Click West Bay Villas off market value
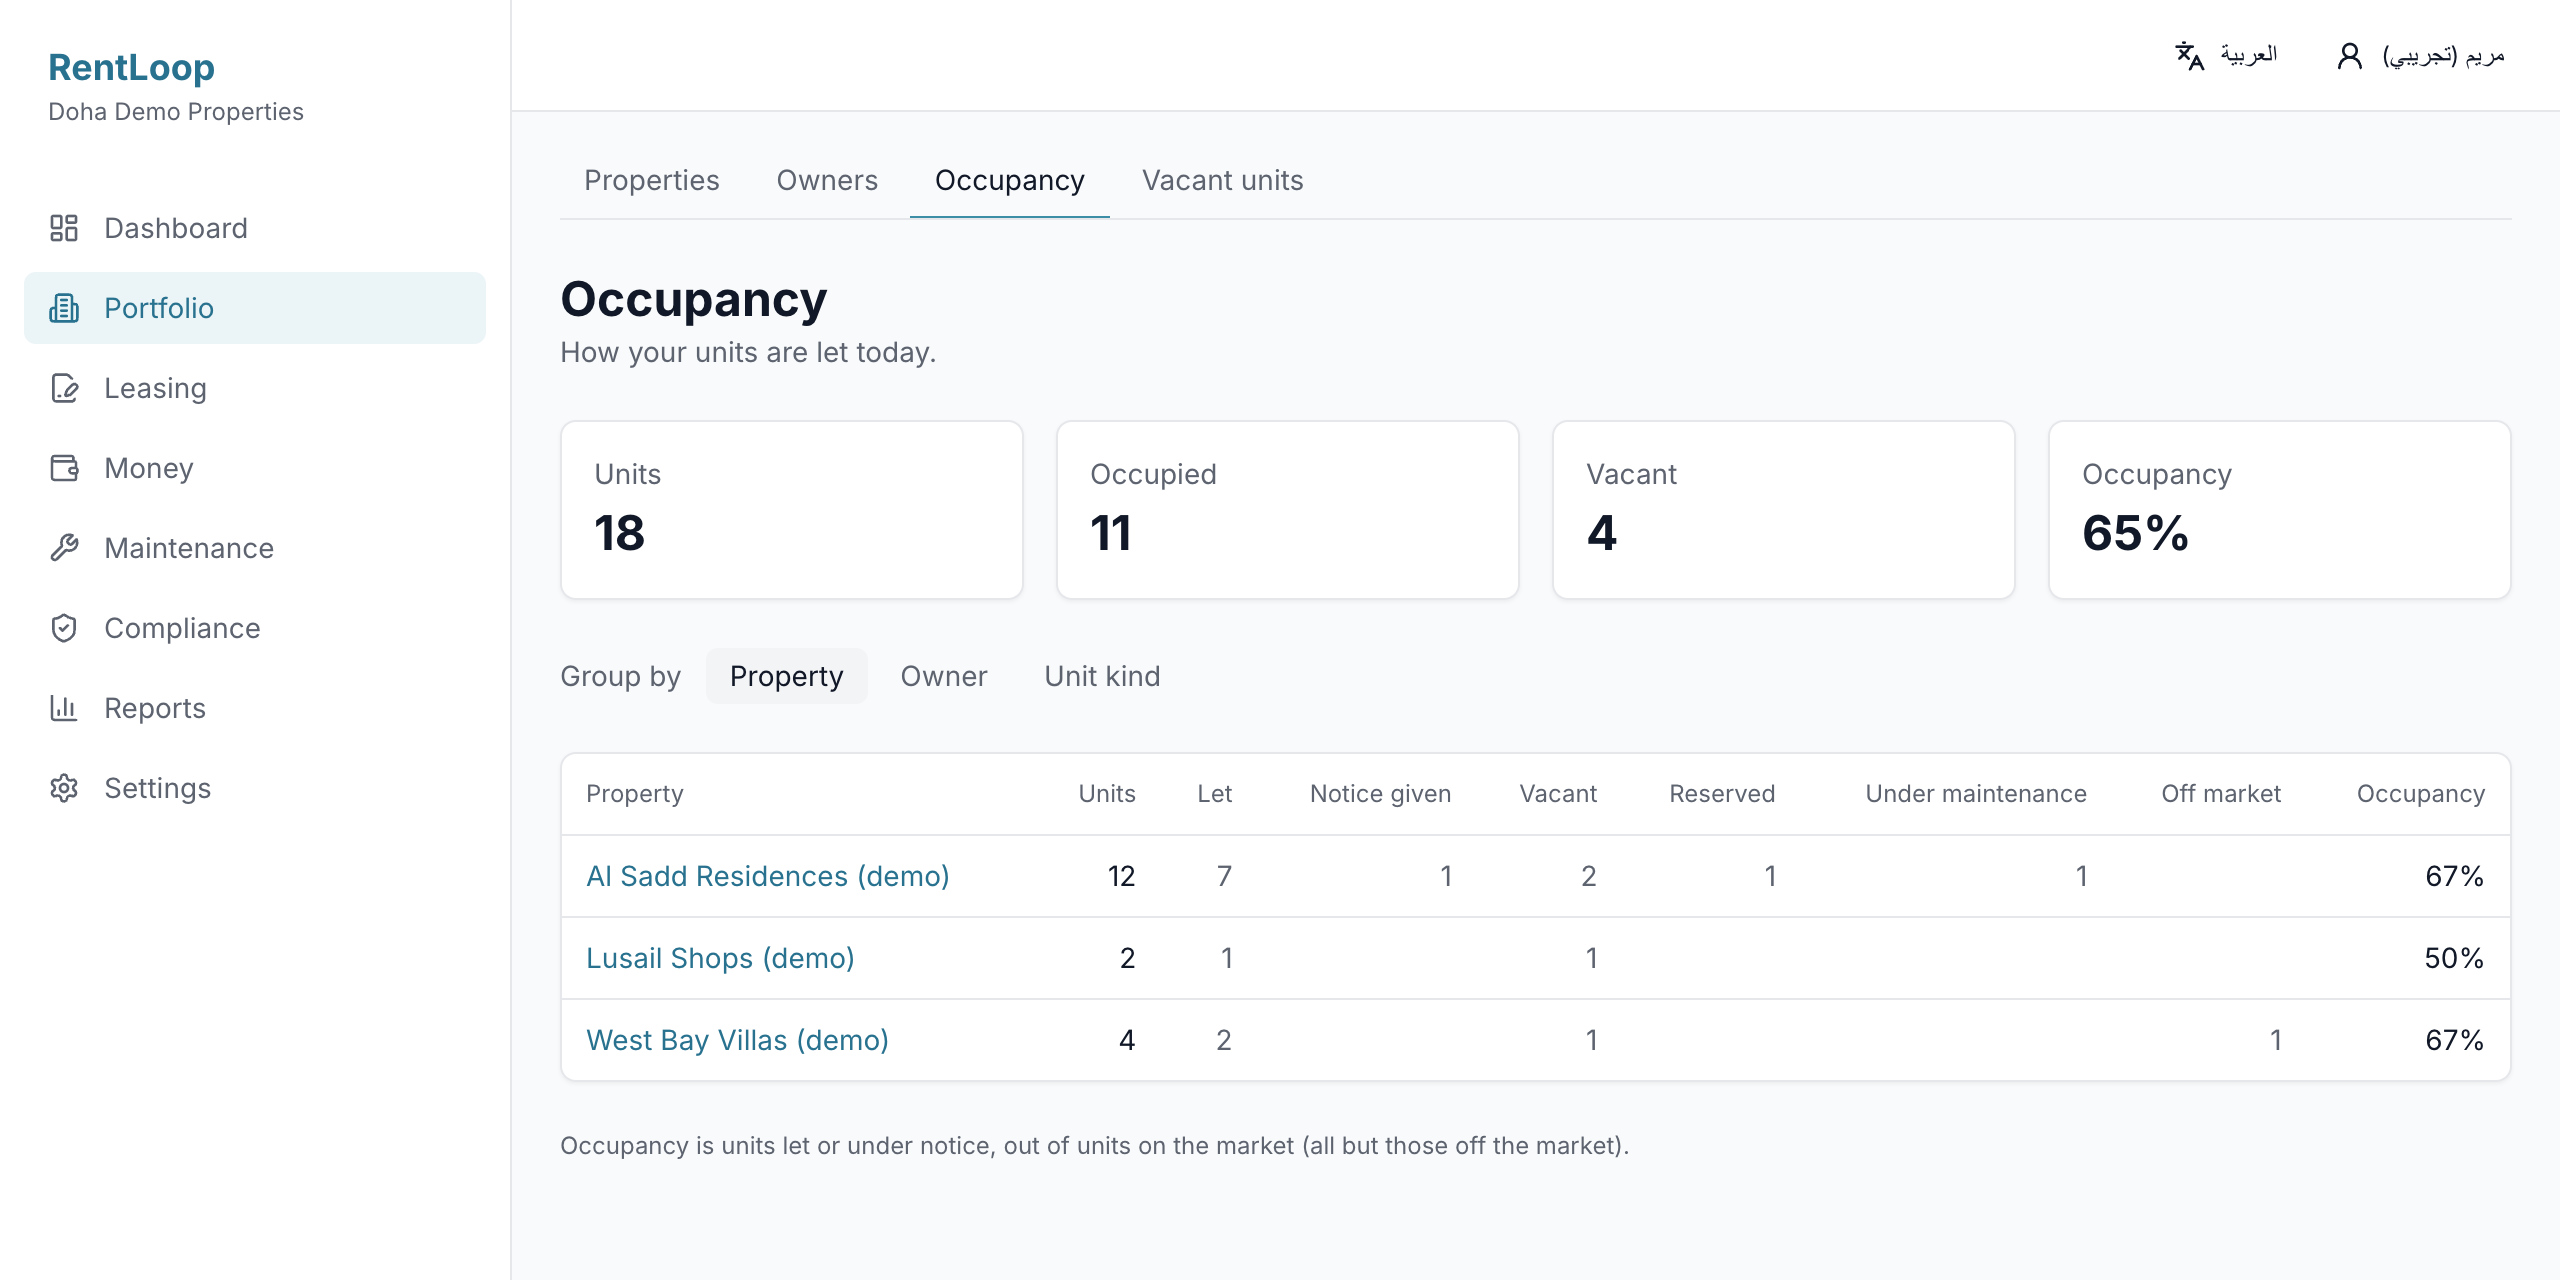Viewport: 2560px width, 1280px height. [x=2275, y=1040]
